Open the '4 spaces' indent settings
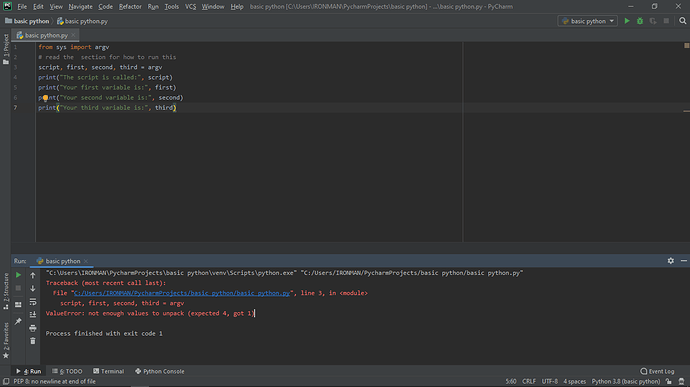 tap(575, 381)
